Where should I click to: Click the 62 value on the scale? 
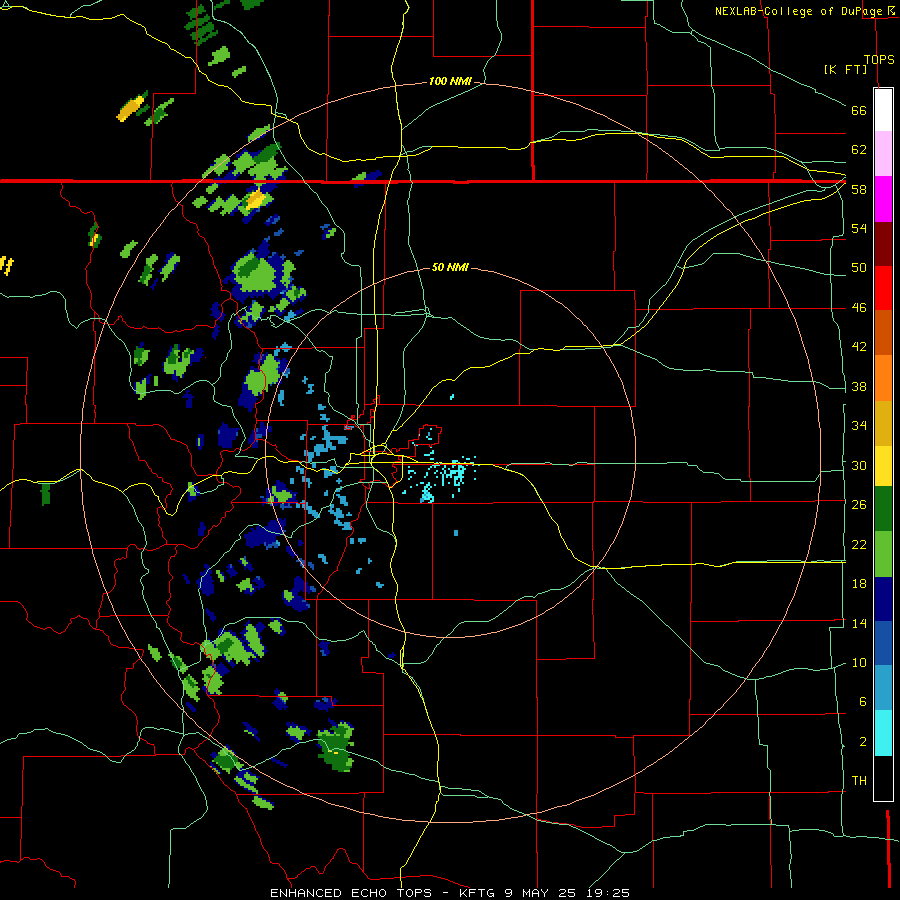(x=859, y=150)
